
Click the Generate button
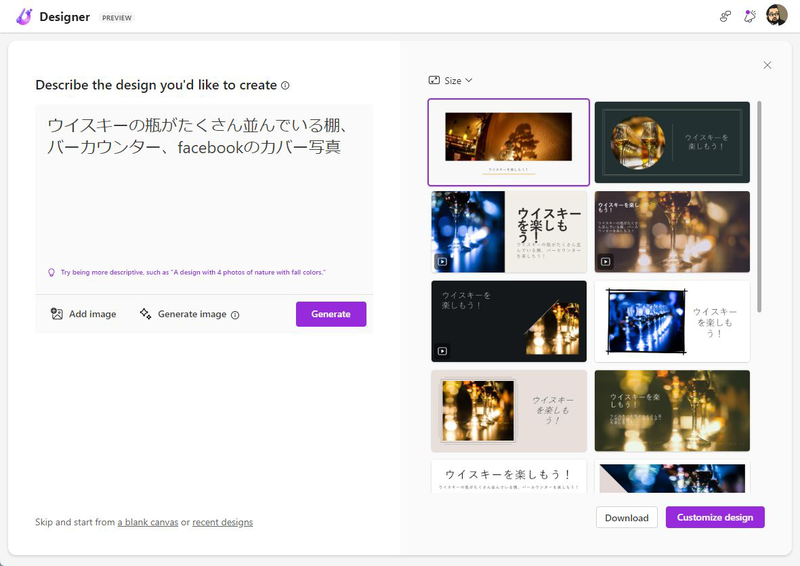tap(331, 314)
